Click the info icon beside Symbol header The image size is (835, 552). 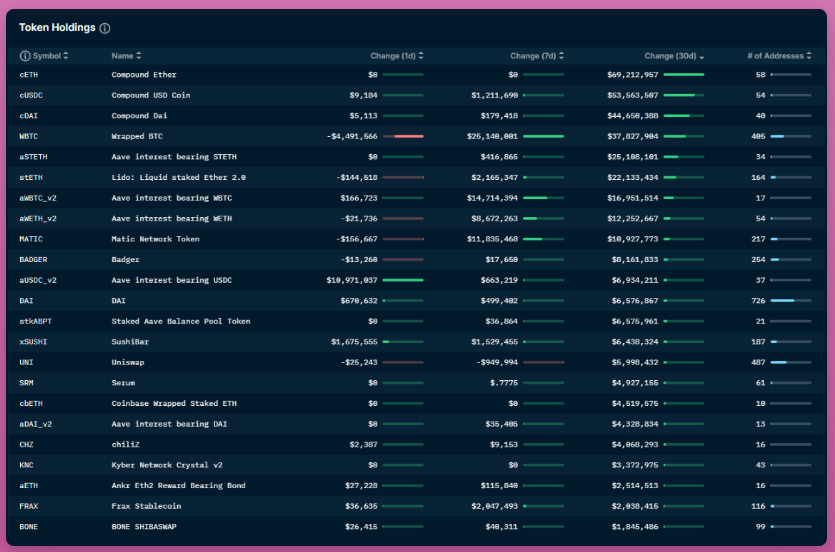[x=24, y=56]
